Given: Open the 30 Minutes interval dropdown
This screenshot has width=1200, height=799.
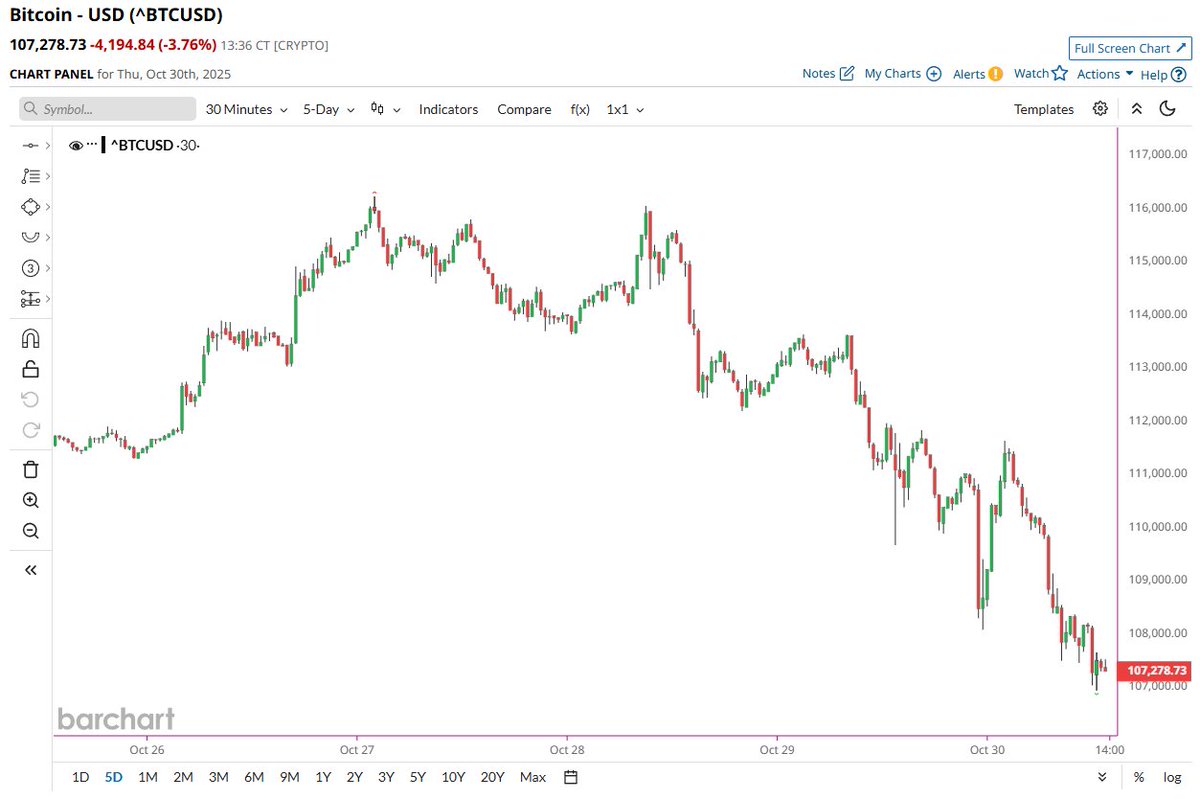Looking at the screenshot, I should tap(240, 109).
